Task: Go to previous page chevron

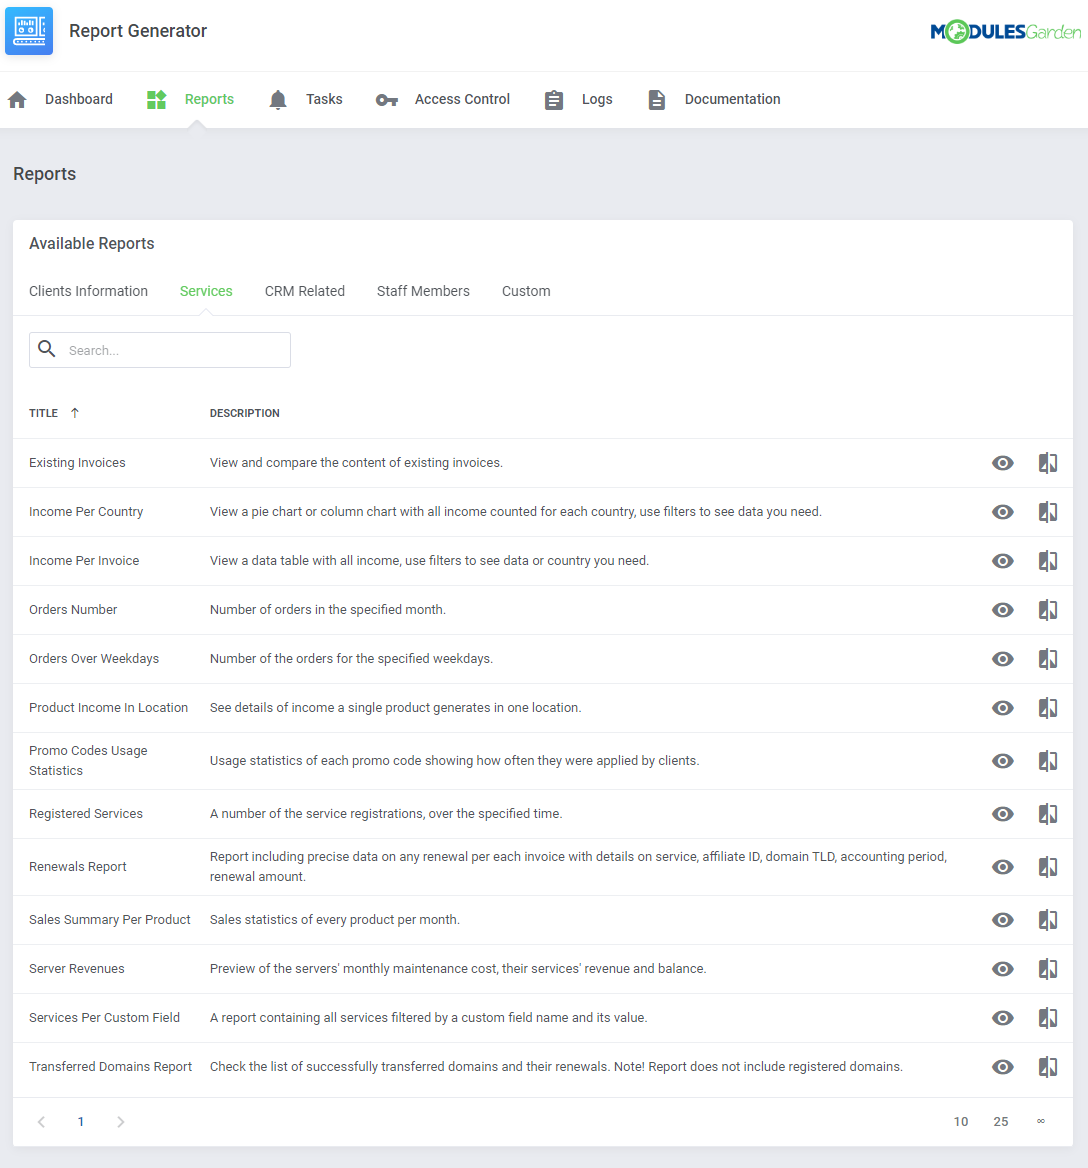Action: (x=42, y=1122)
